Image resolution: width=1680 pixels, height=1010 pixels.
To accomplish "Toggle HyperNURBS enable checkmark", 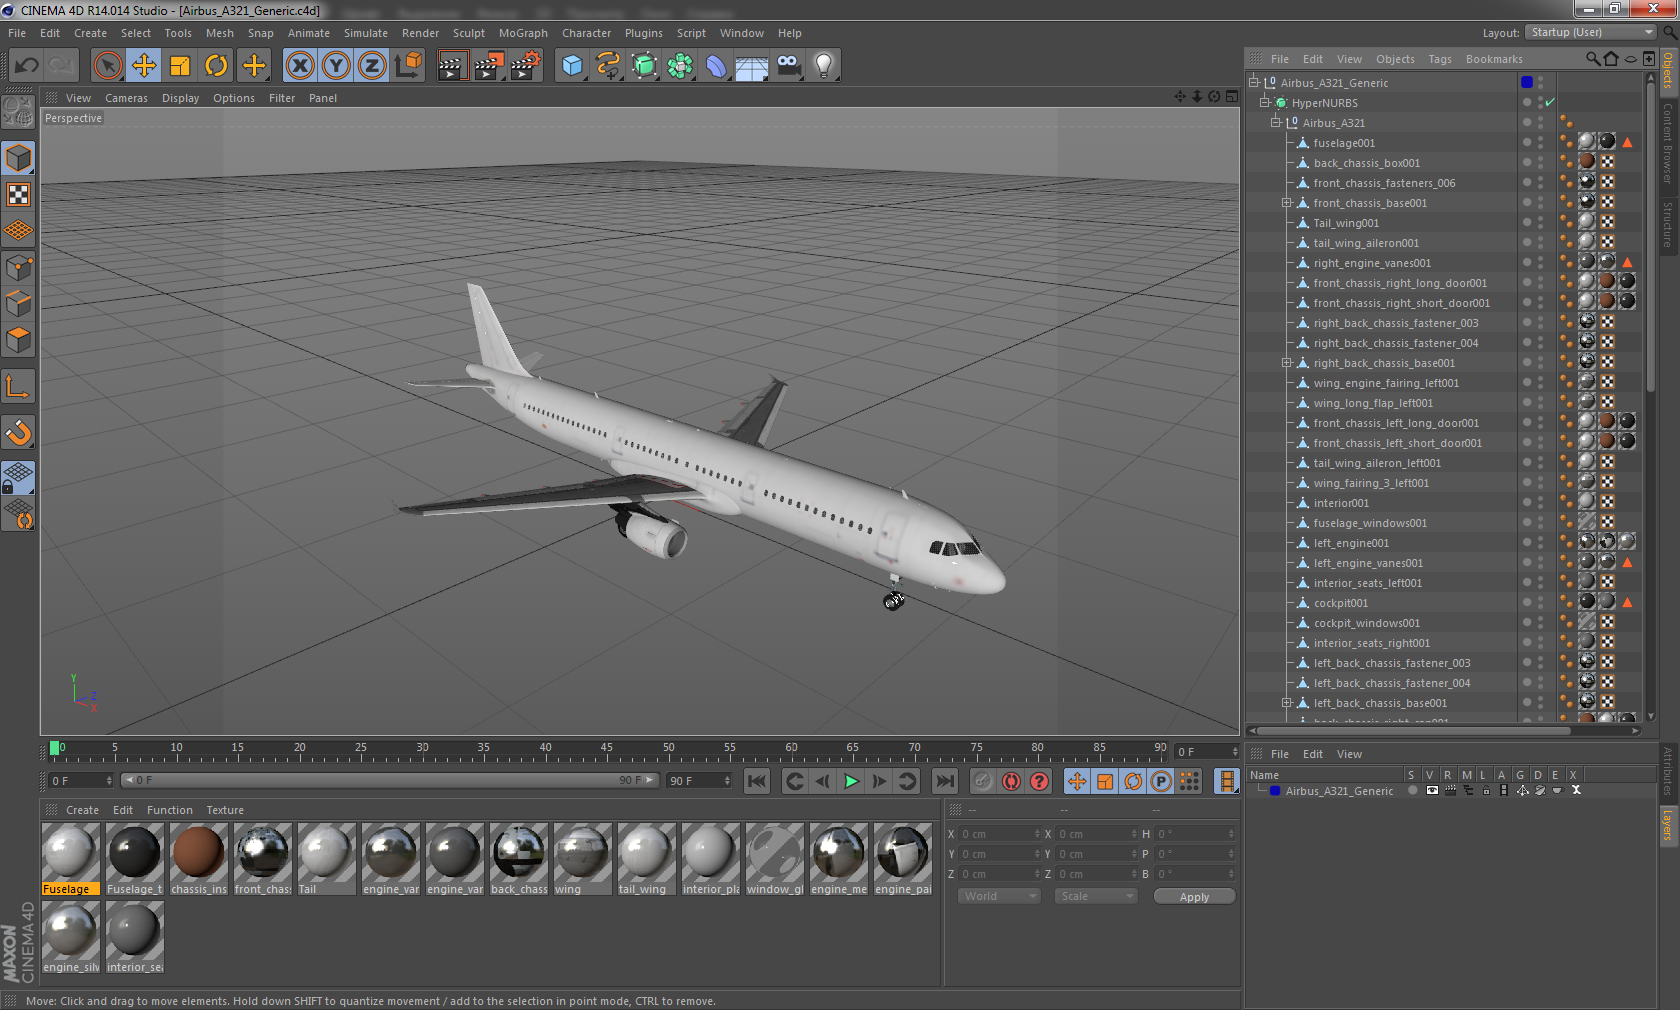I will pos(1549,103).
